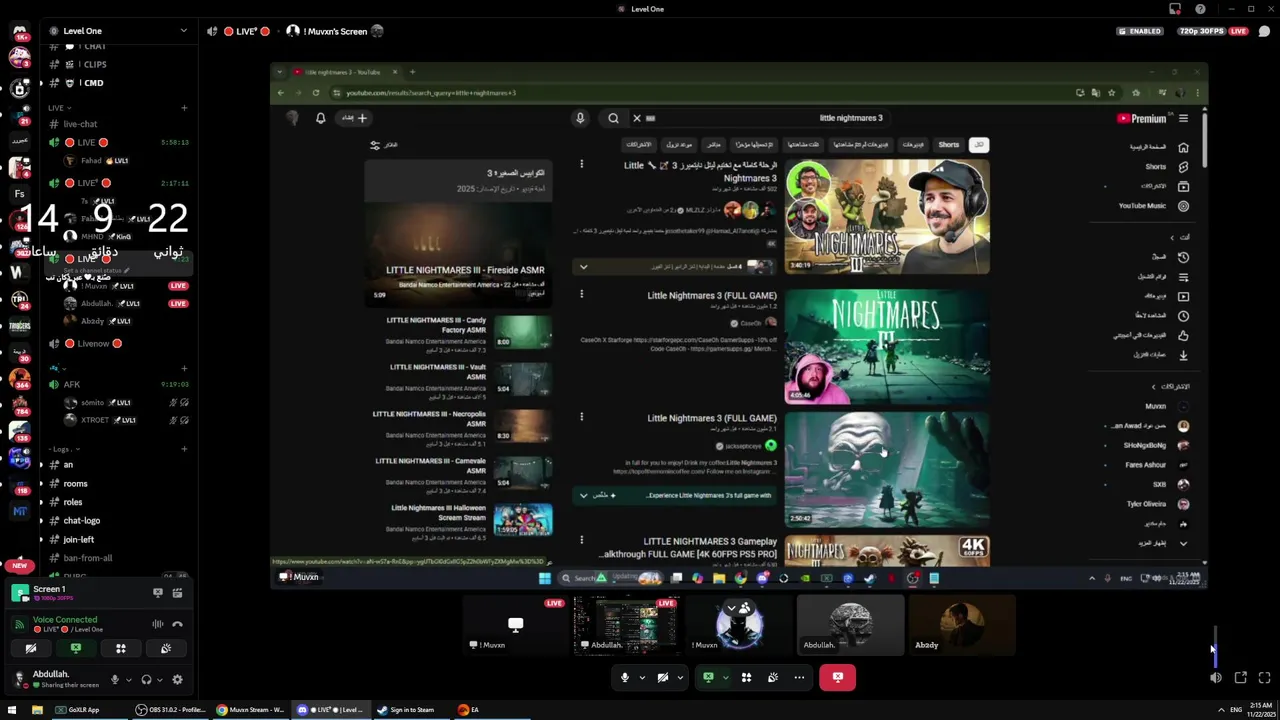The image size is (1280, 720).
Task: Open soundboard from call controls
Action: (x=773, y=677)
